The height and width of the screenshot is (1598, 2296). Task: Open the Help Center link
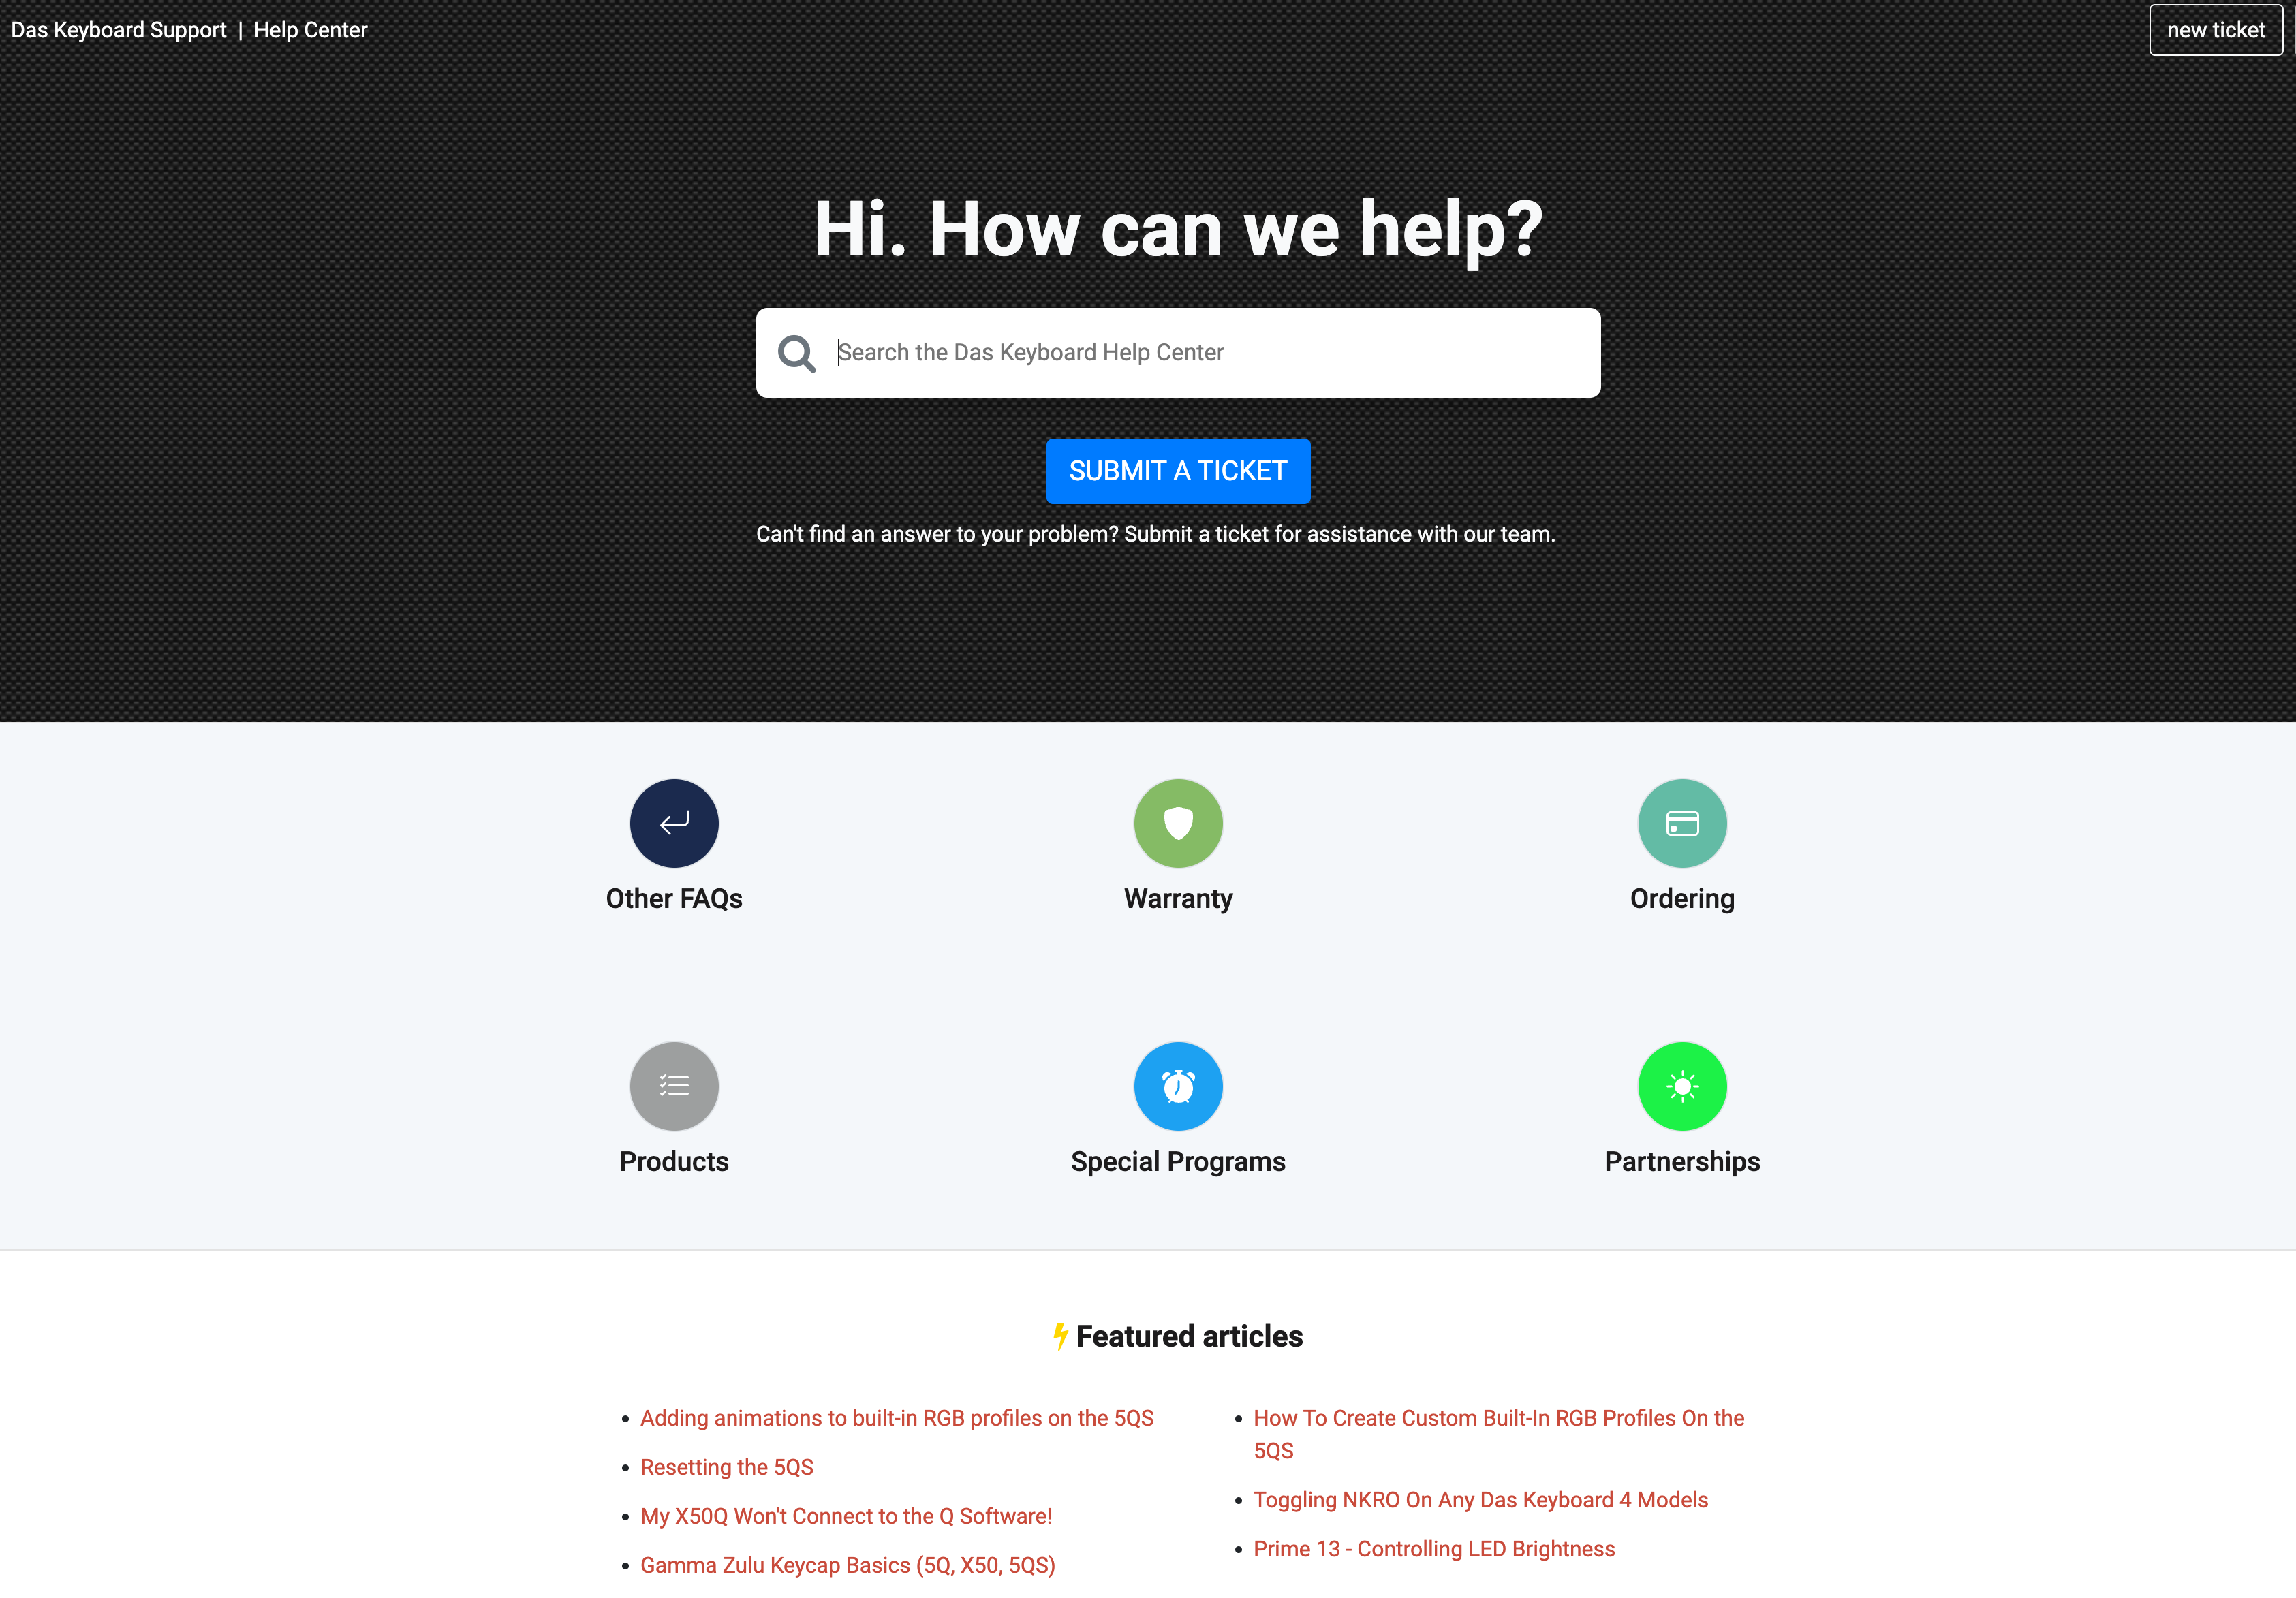tap(311, 30)
